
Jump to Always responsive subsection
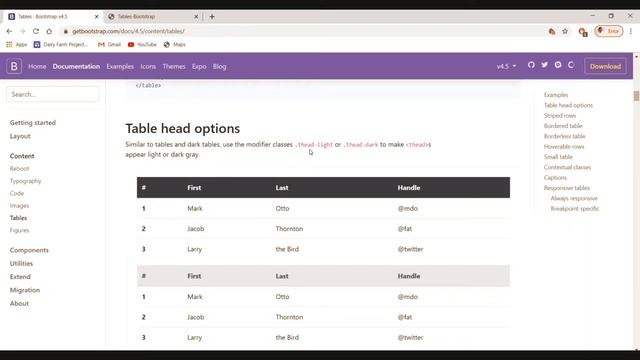574,198
